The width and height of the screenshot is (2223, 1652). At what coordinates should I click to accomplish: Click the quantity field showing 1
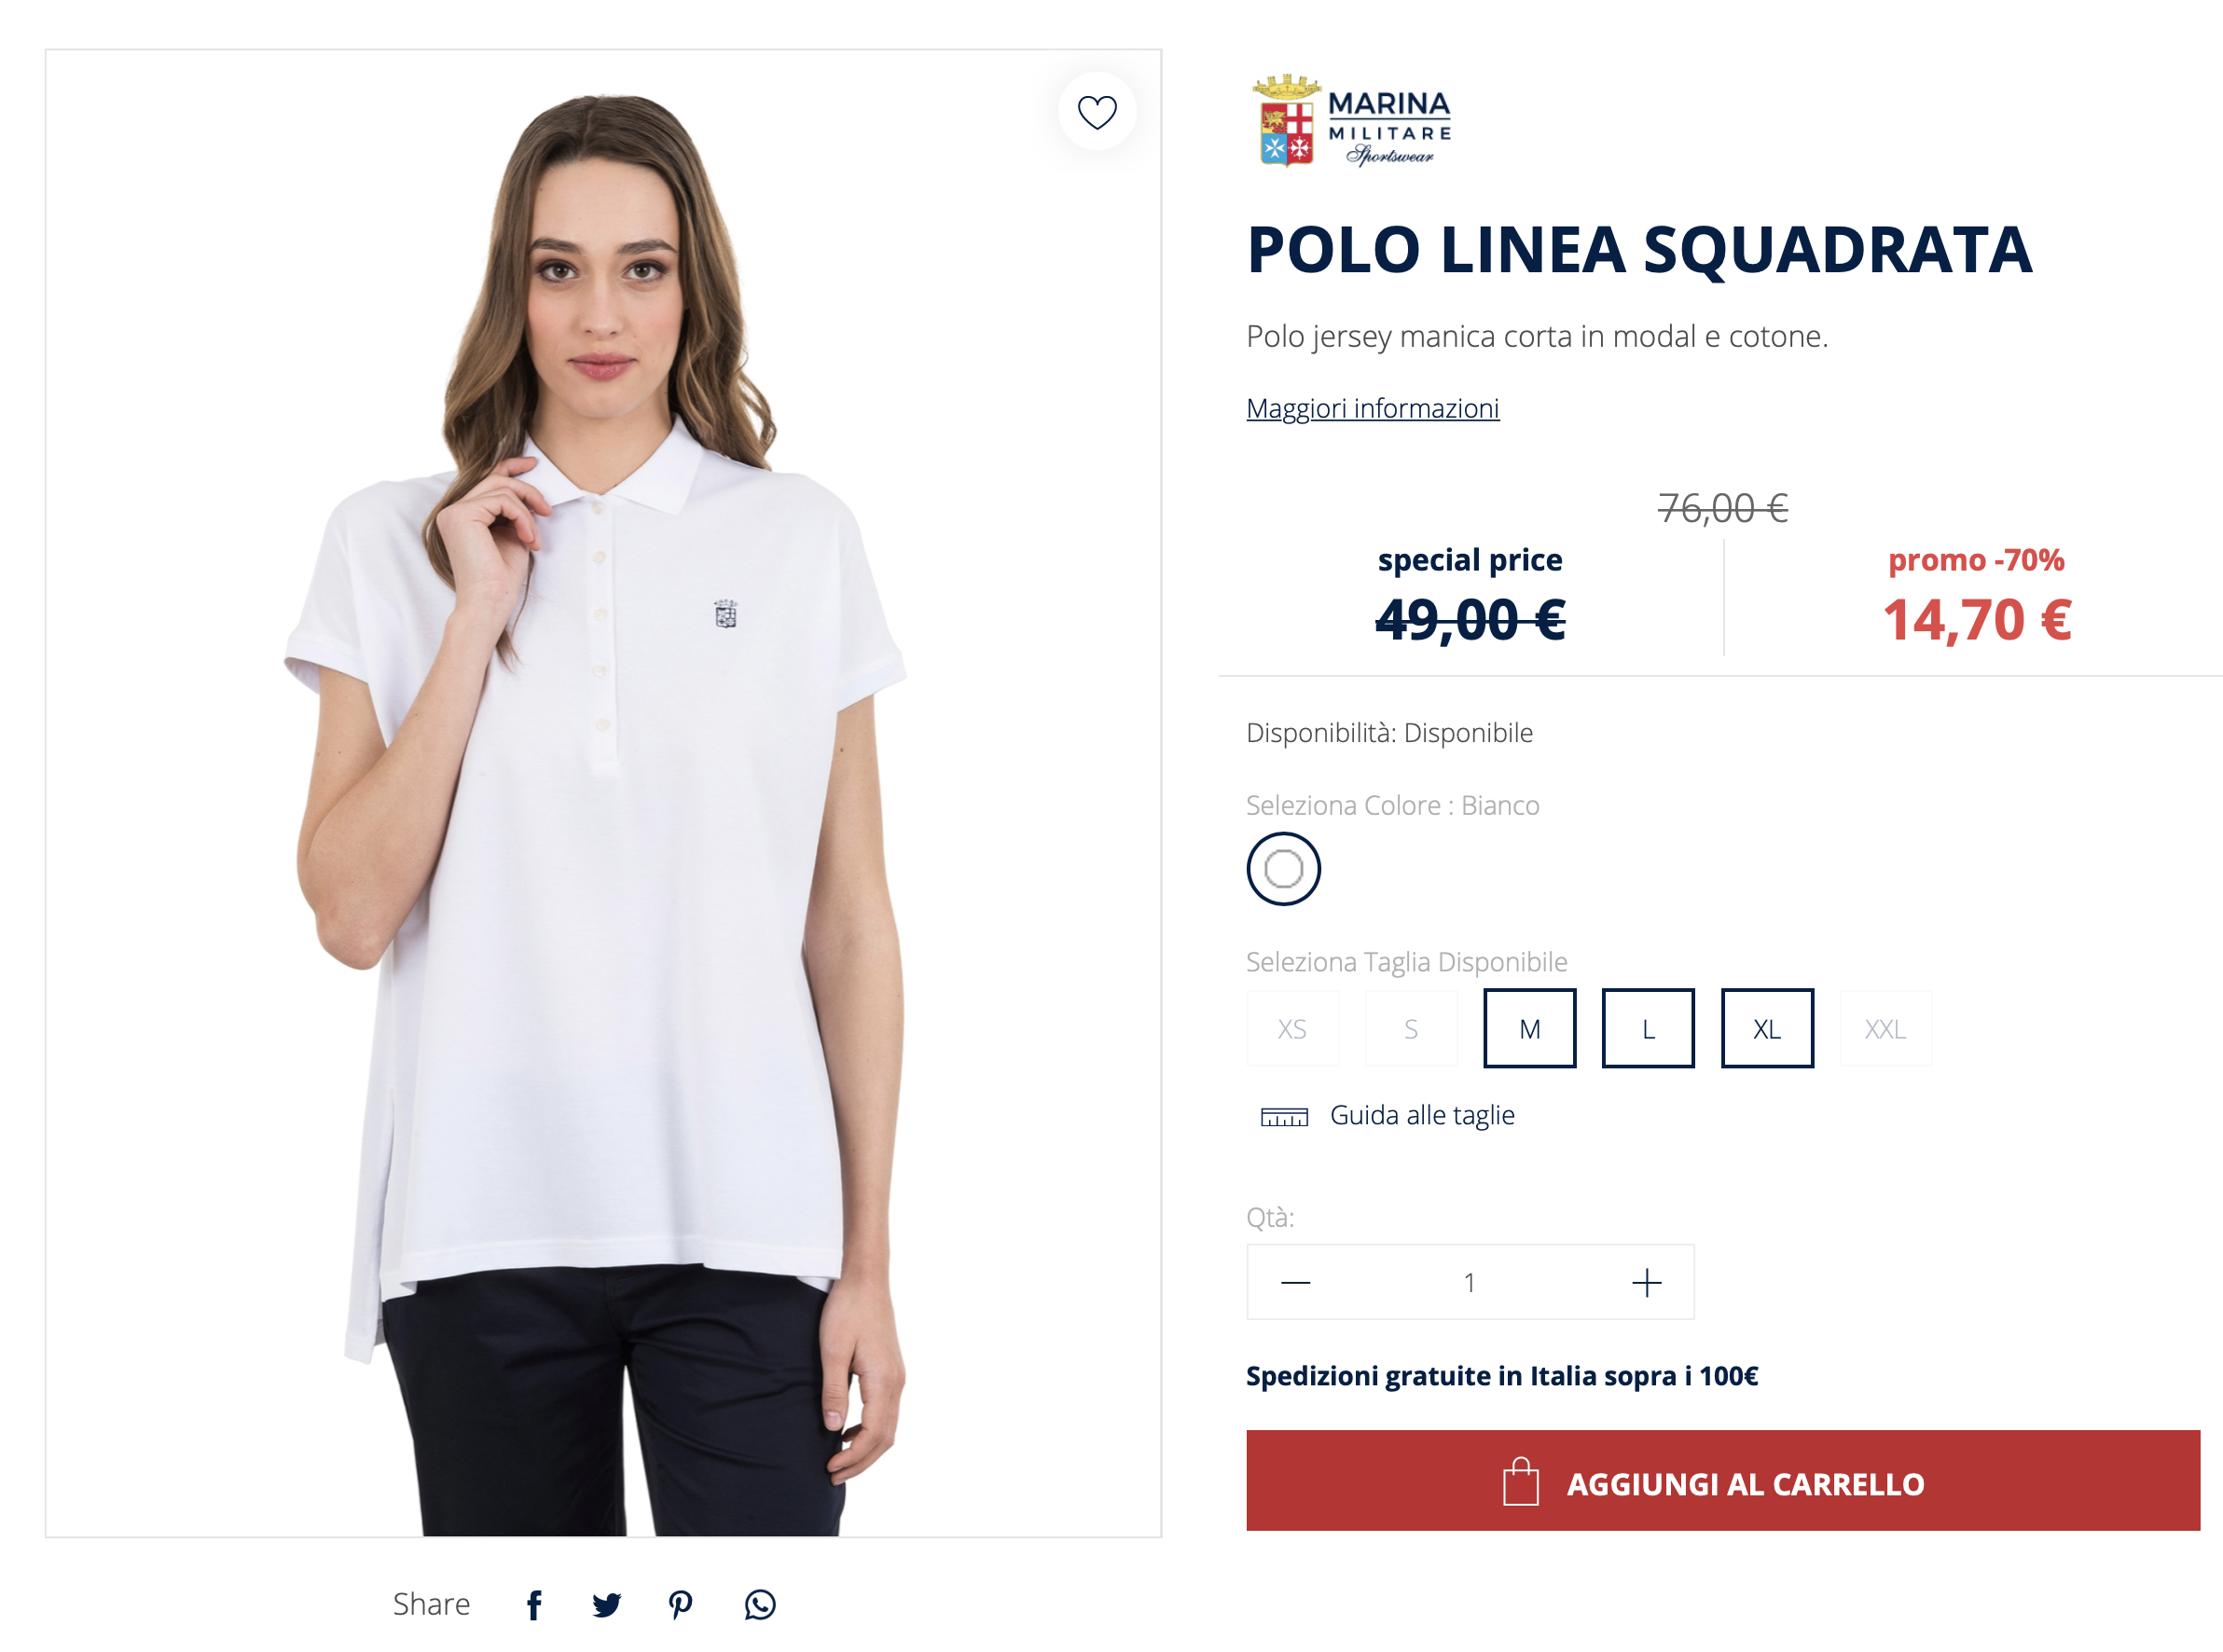[x=1469, y=1282]
